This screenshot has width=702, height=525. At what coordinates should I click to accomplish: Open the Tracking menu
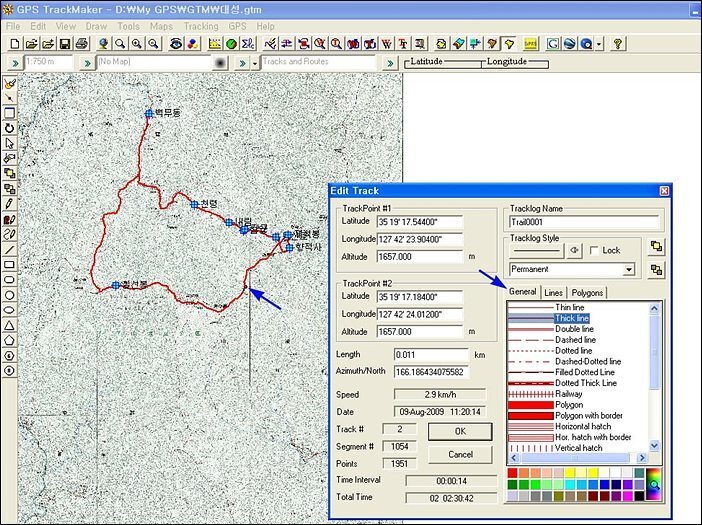[201, 26]
